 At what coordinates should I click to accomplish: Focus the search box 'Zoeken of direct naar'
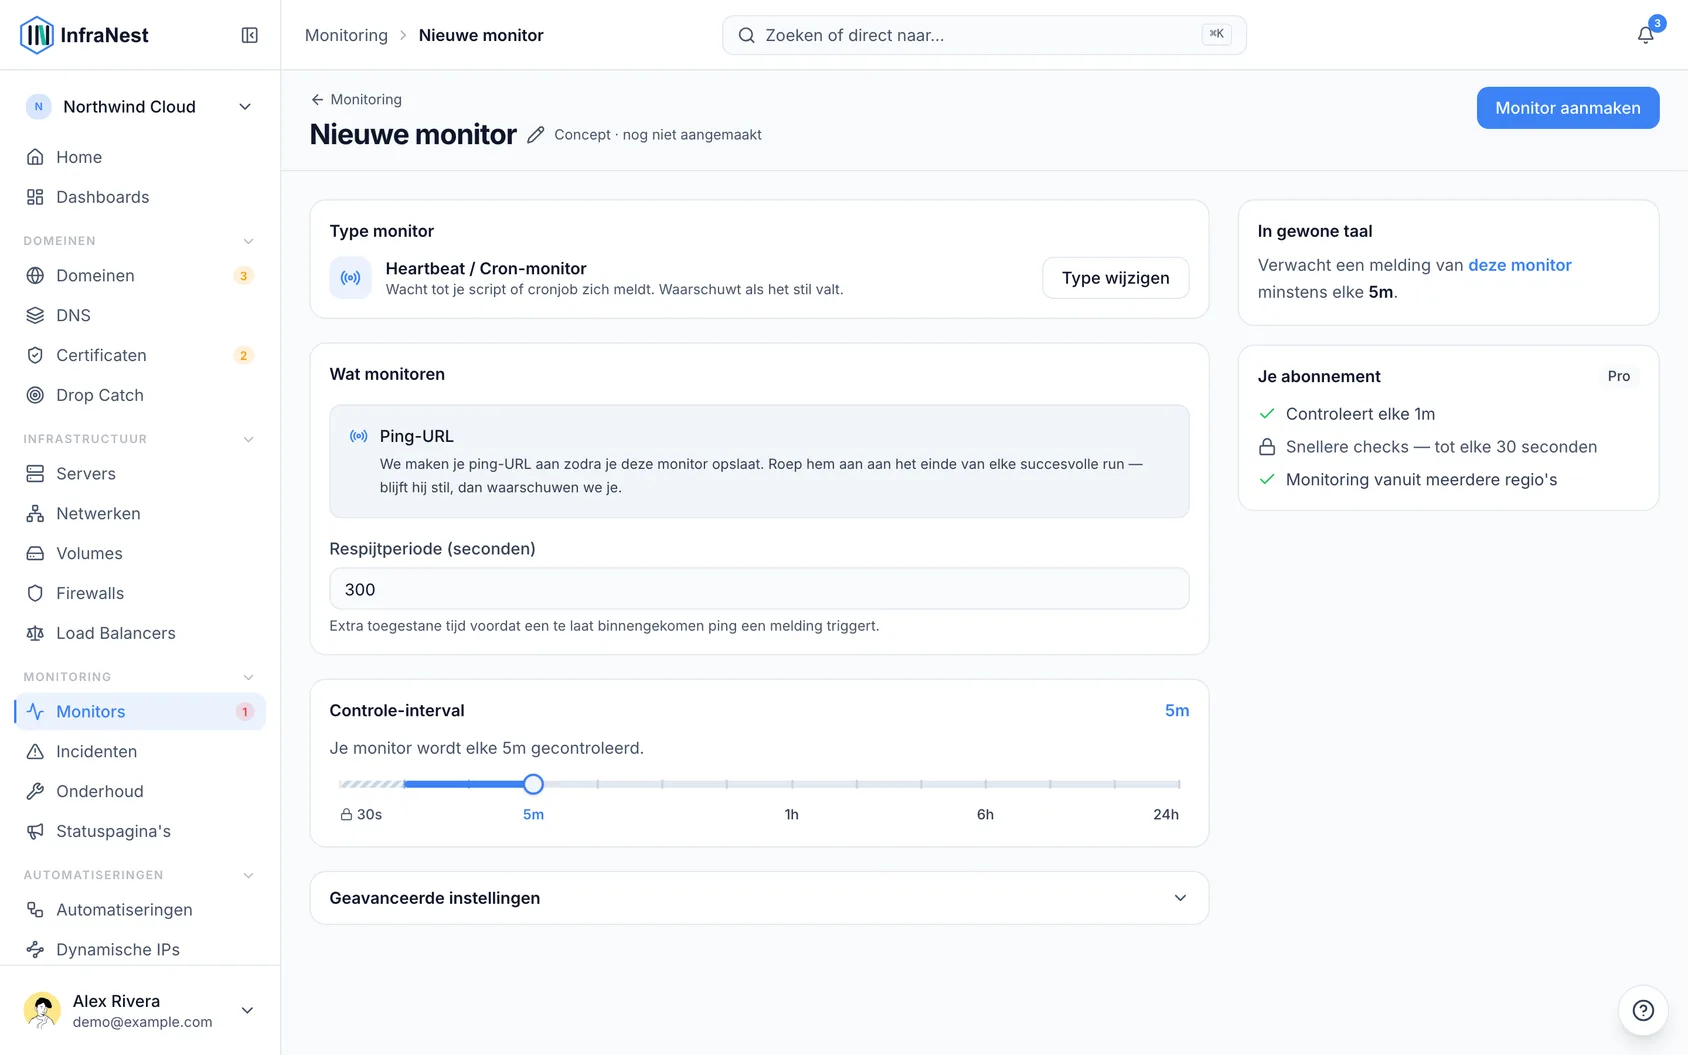(x=984, y=35)
